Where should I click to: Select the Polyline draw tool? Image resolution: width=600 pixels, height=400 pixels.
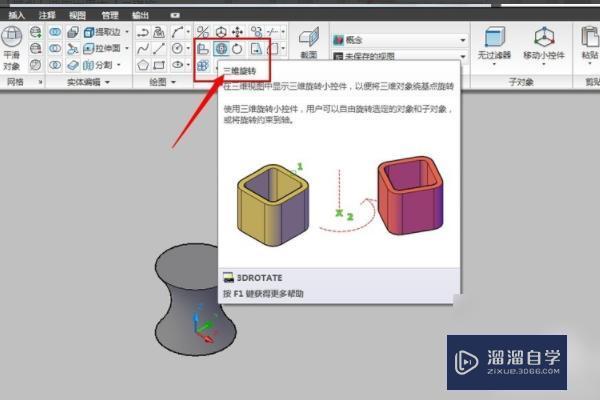(143, 32)
